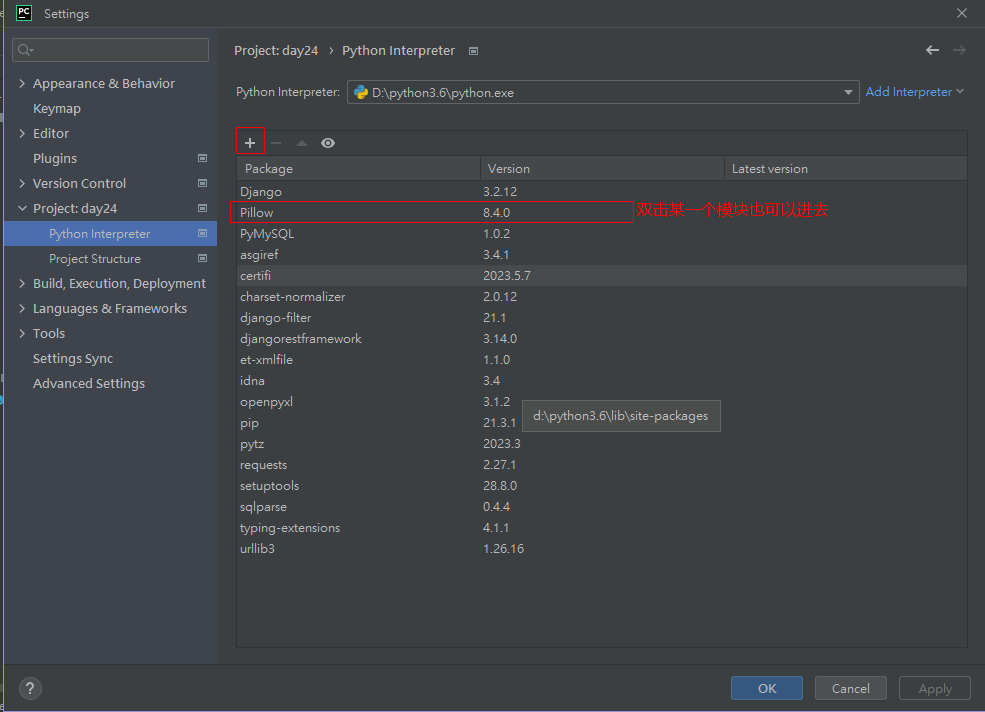
Task: Click the Cancel button
Action: click(851, 688)
